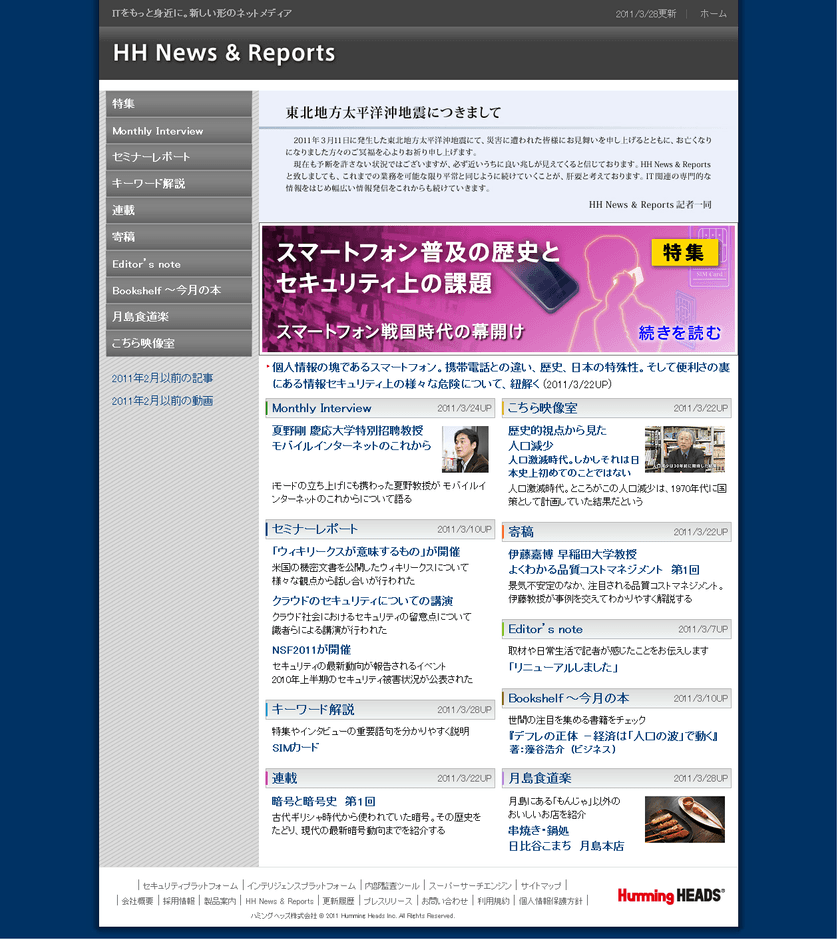Open the クラウドのセキュリティについての講演 article
Image resolution: width=838 pixels, height=940 pixels.
pyautogui.click(x=362, y=601)
